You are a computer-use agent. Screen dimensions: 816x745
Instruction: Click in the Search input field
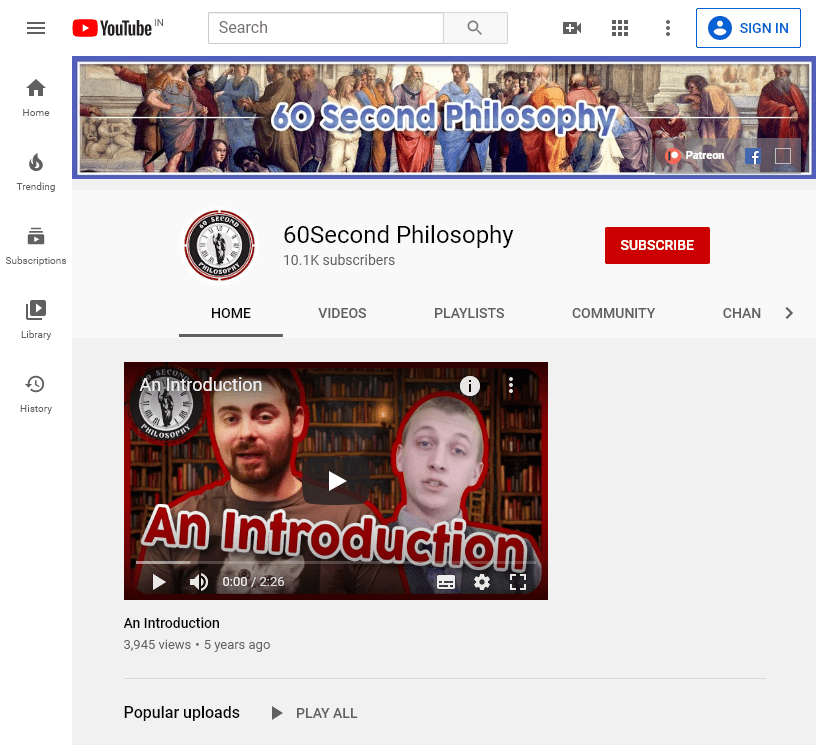point(326,28)
